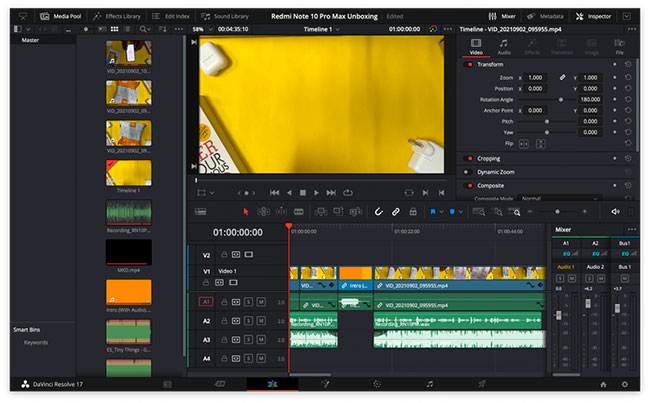Select the Timeline 1 thumbnail
Image resolution: width=650 pixels, height=403 pixels.
pyautogui.click(x=129, y=173)
